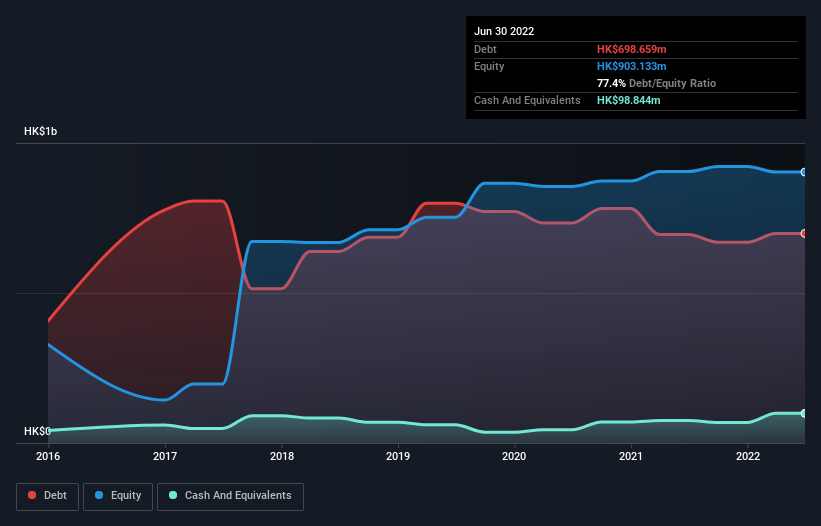Select the 2020 axis label

point(514,456)
